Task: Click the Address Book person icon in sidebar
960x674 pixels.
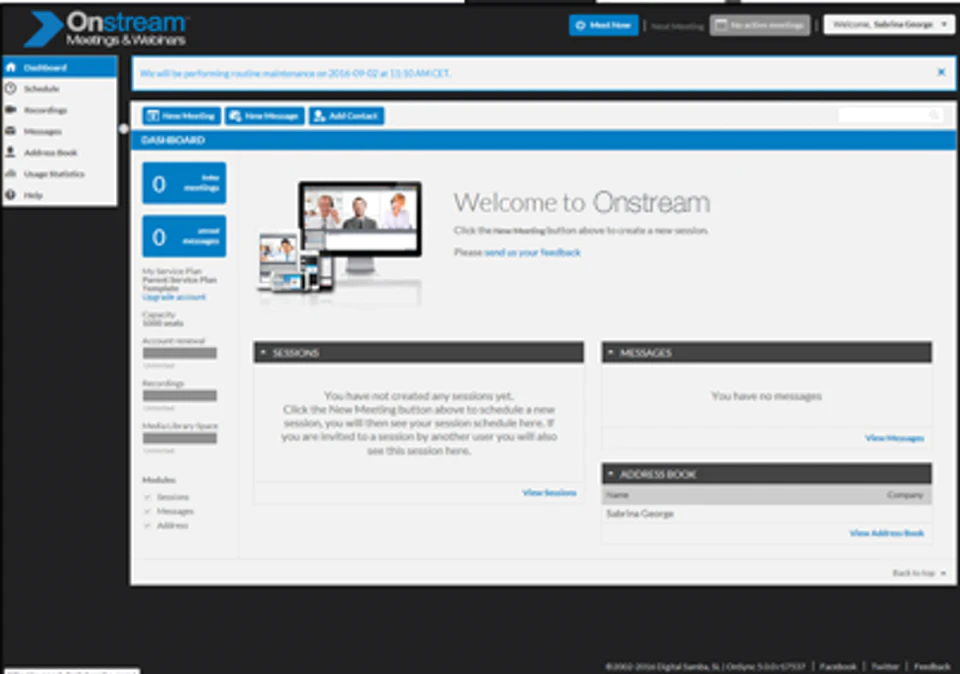Action: point(10,152)
